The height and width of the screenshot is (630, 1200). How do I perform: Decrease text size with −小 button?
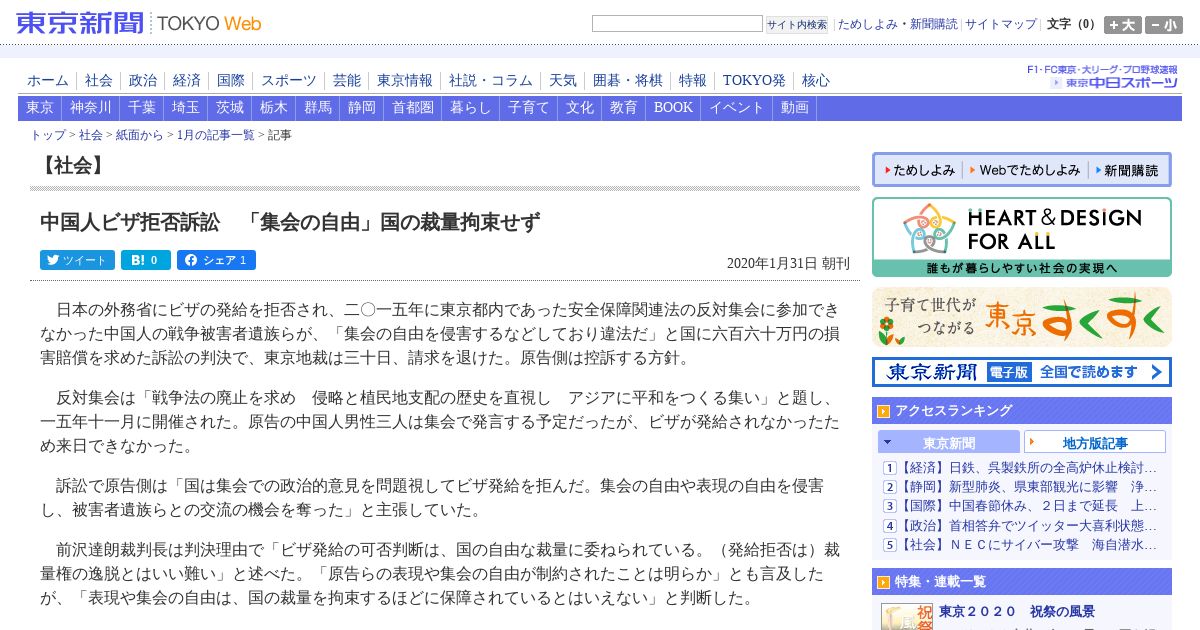point(1164,25)
